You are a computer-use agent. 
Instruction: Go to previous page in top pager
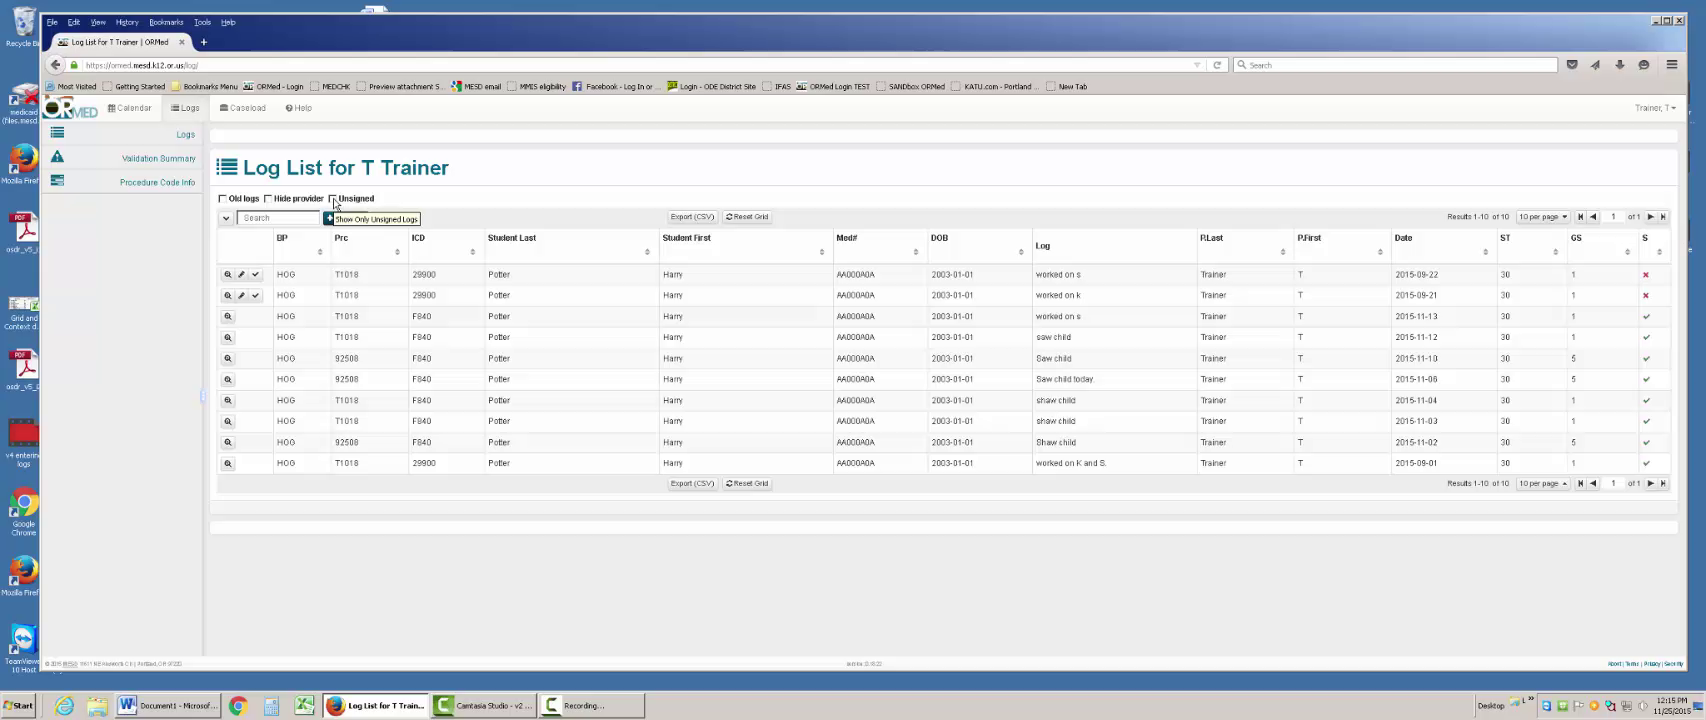point(1593,217)
